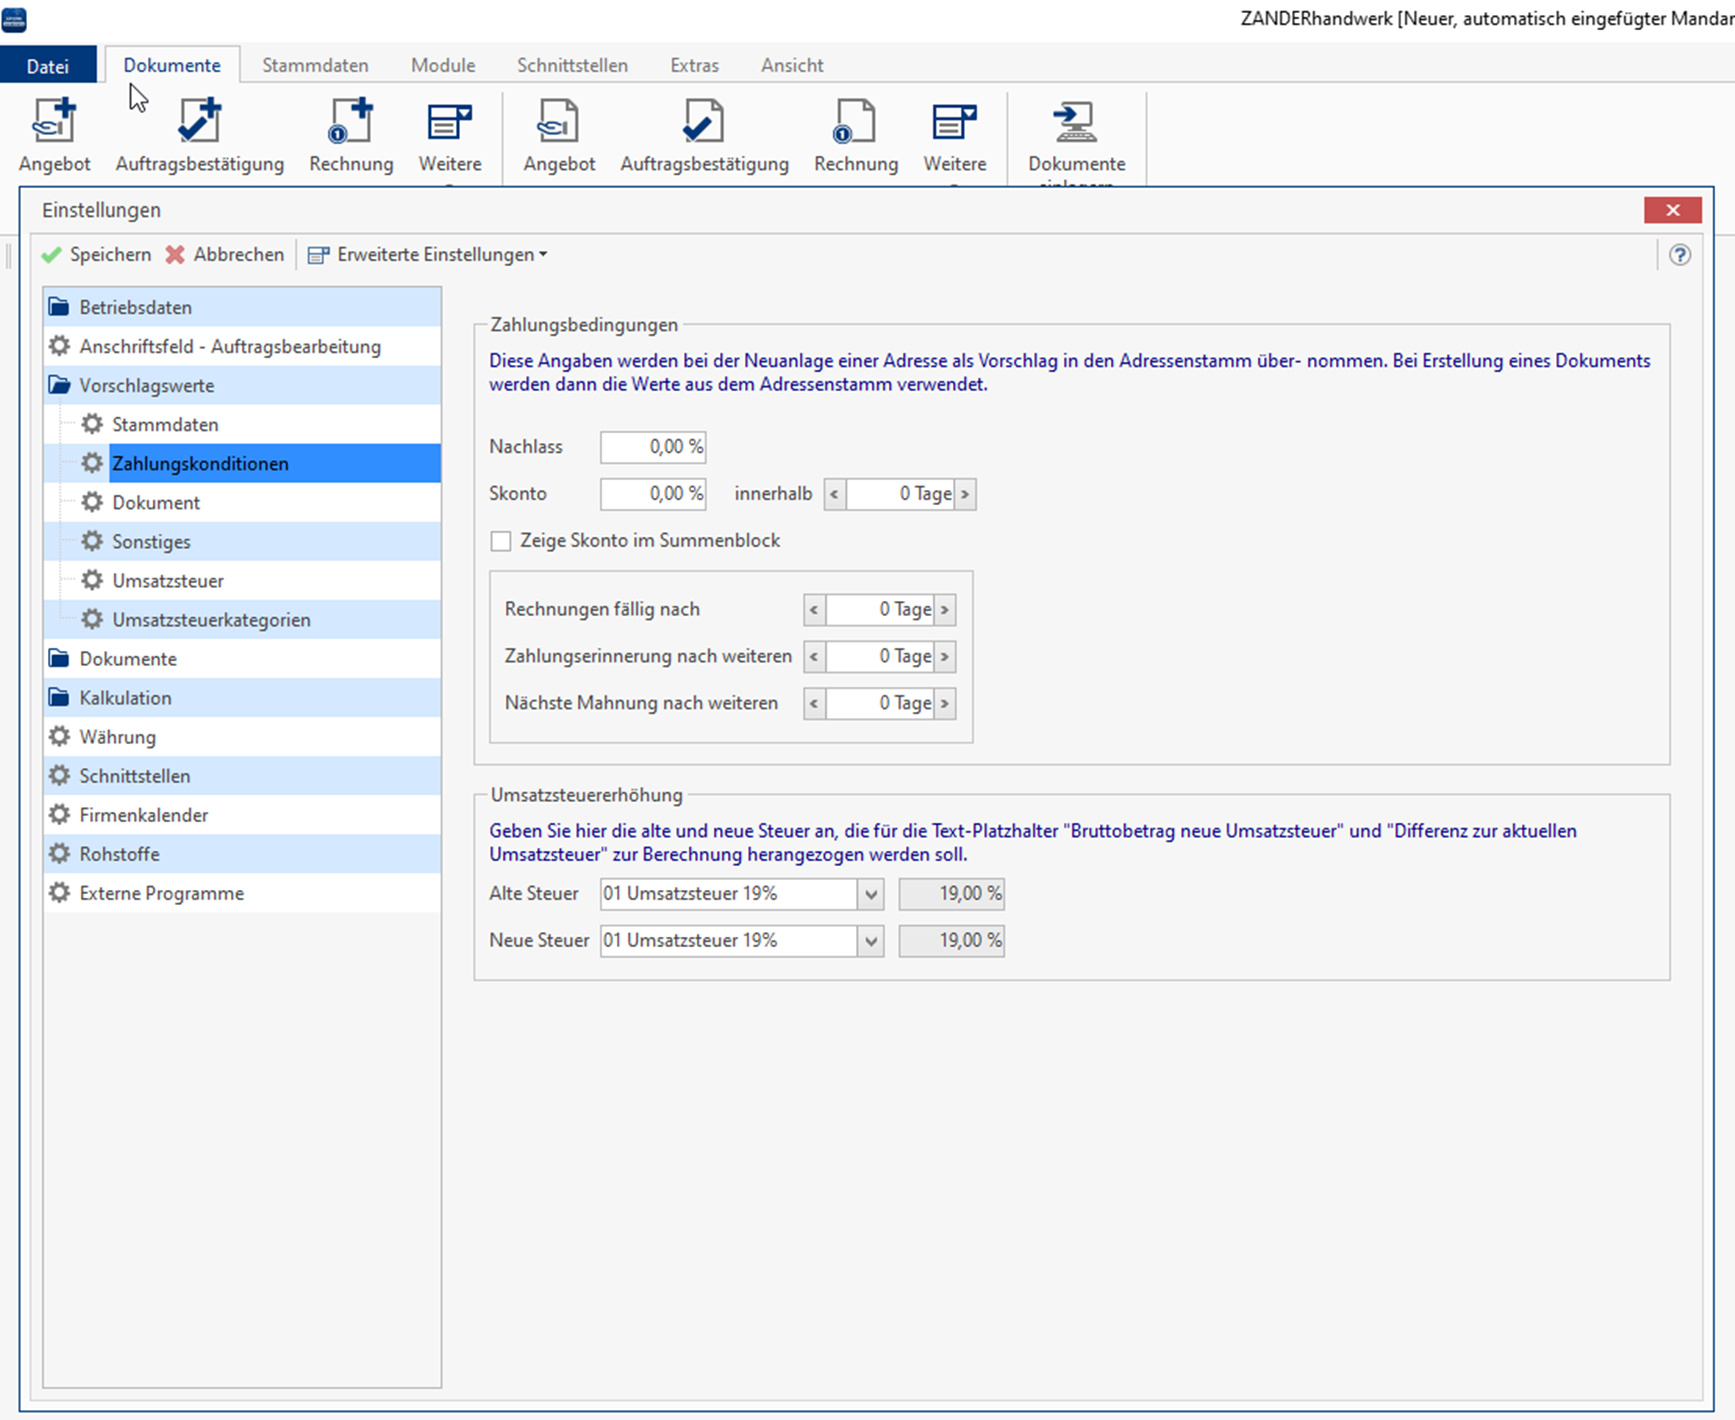Select Umsatzsteuerkategorien in the settings tree
1735x1420 pixels.
211,620
